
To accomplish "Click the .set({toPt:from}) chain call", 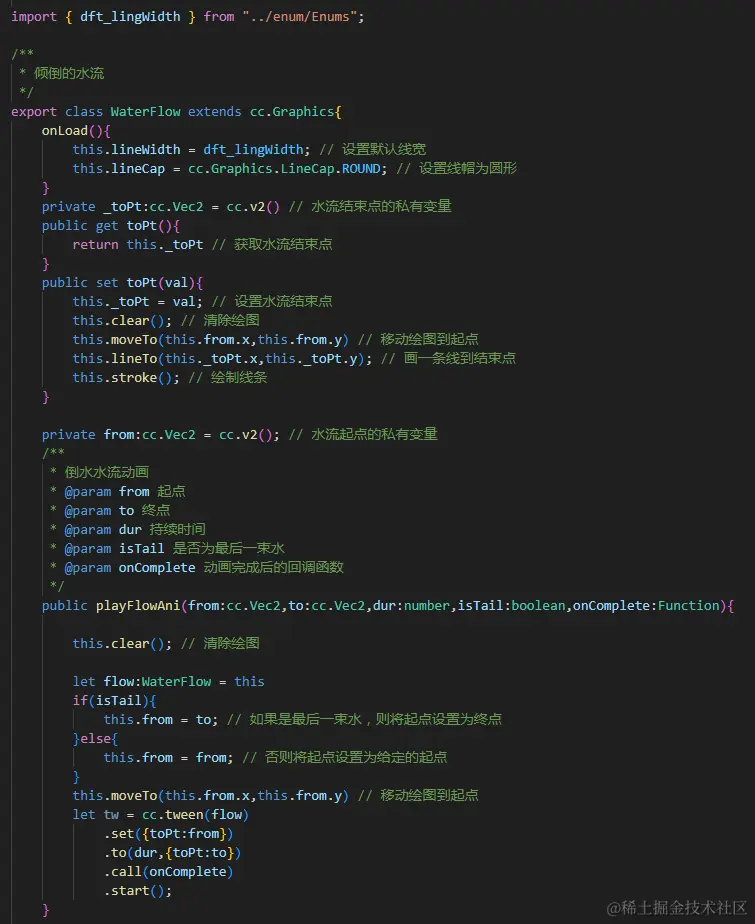I will pos(168,833).
